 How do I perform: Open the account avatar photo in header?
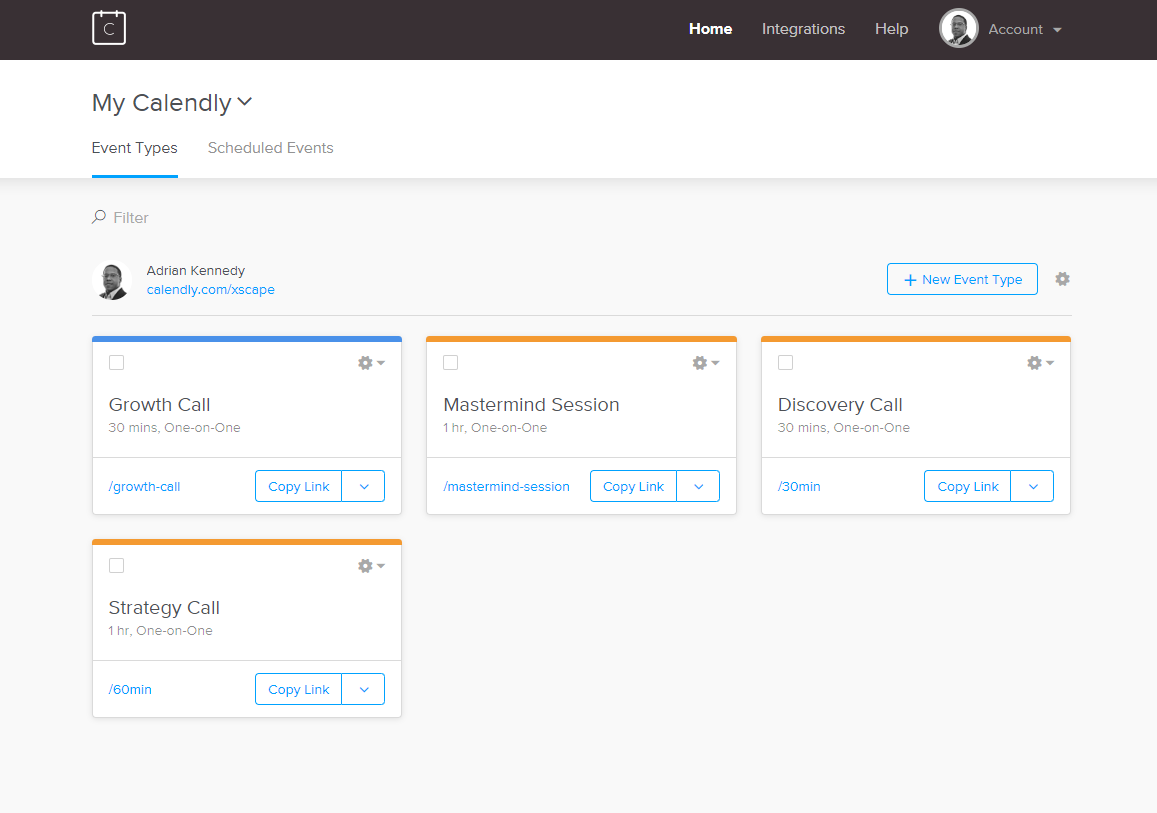tap(958, 29)
